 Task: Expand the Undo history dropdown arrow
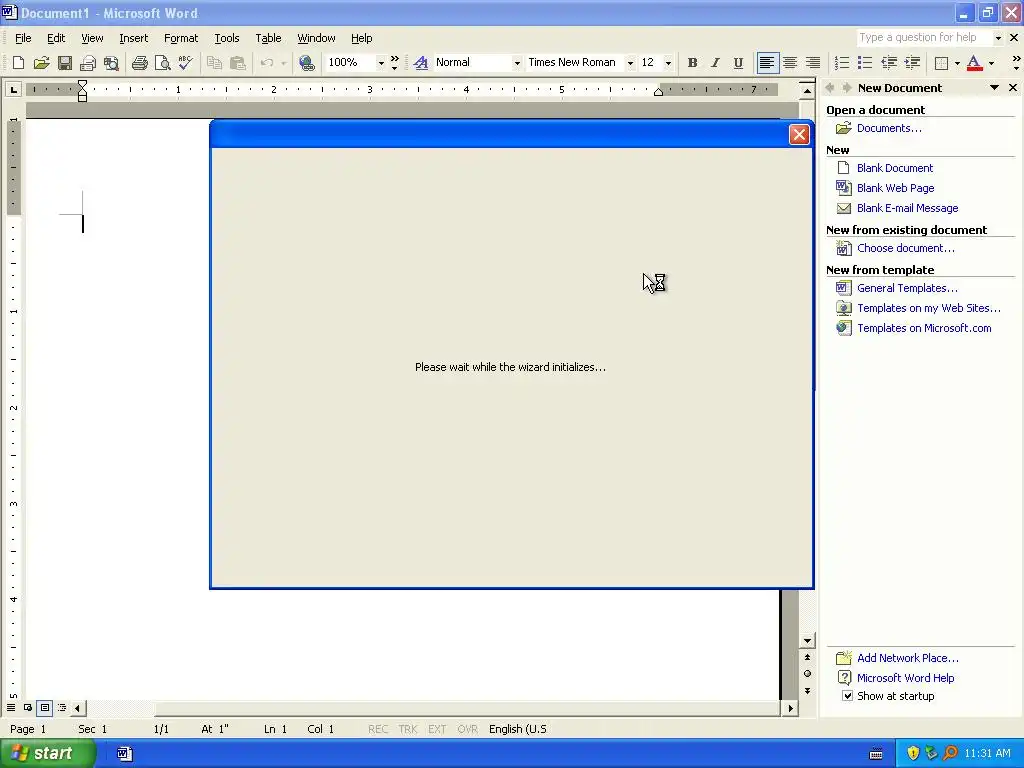tap(283, 63)
